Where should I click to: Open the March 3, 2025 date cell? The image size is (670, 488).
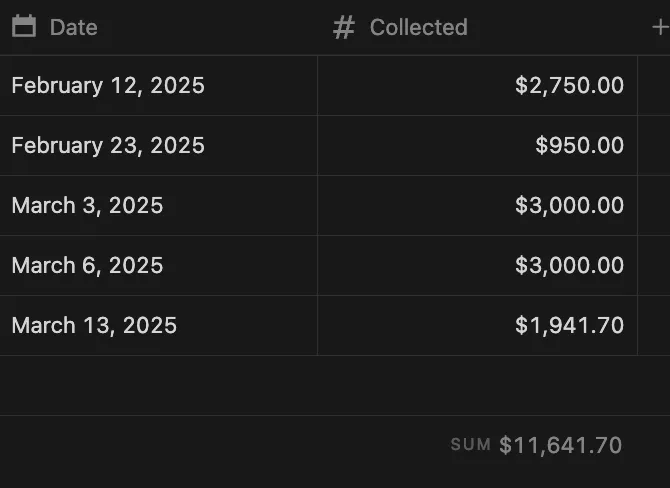point(159,205)
